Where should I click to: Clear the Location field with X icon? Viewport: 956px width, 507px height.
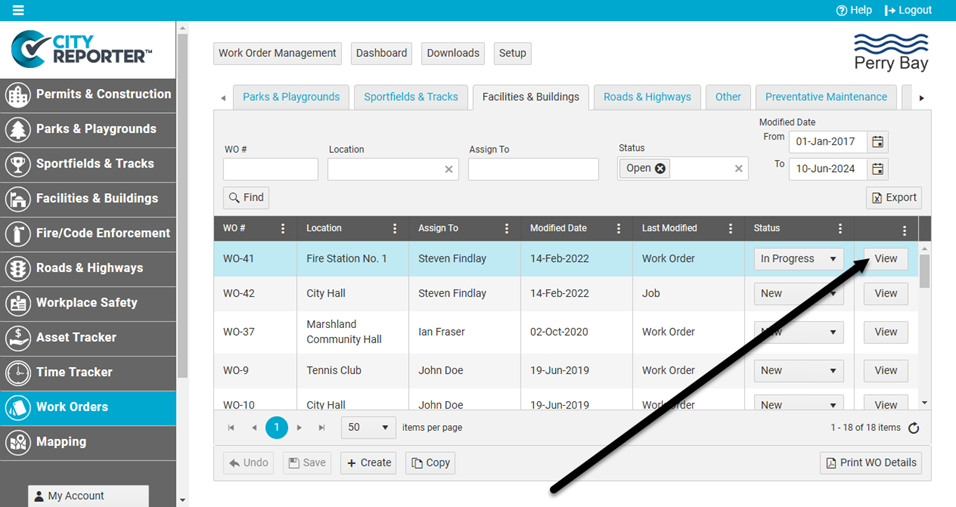click(x=449, y=170)
